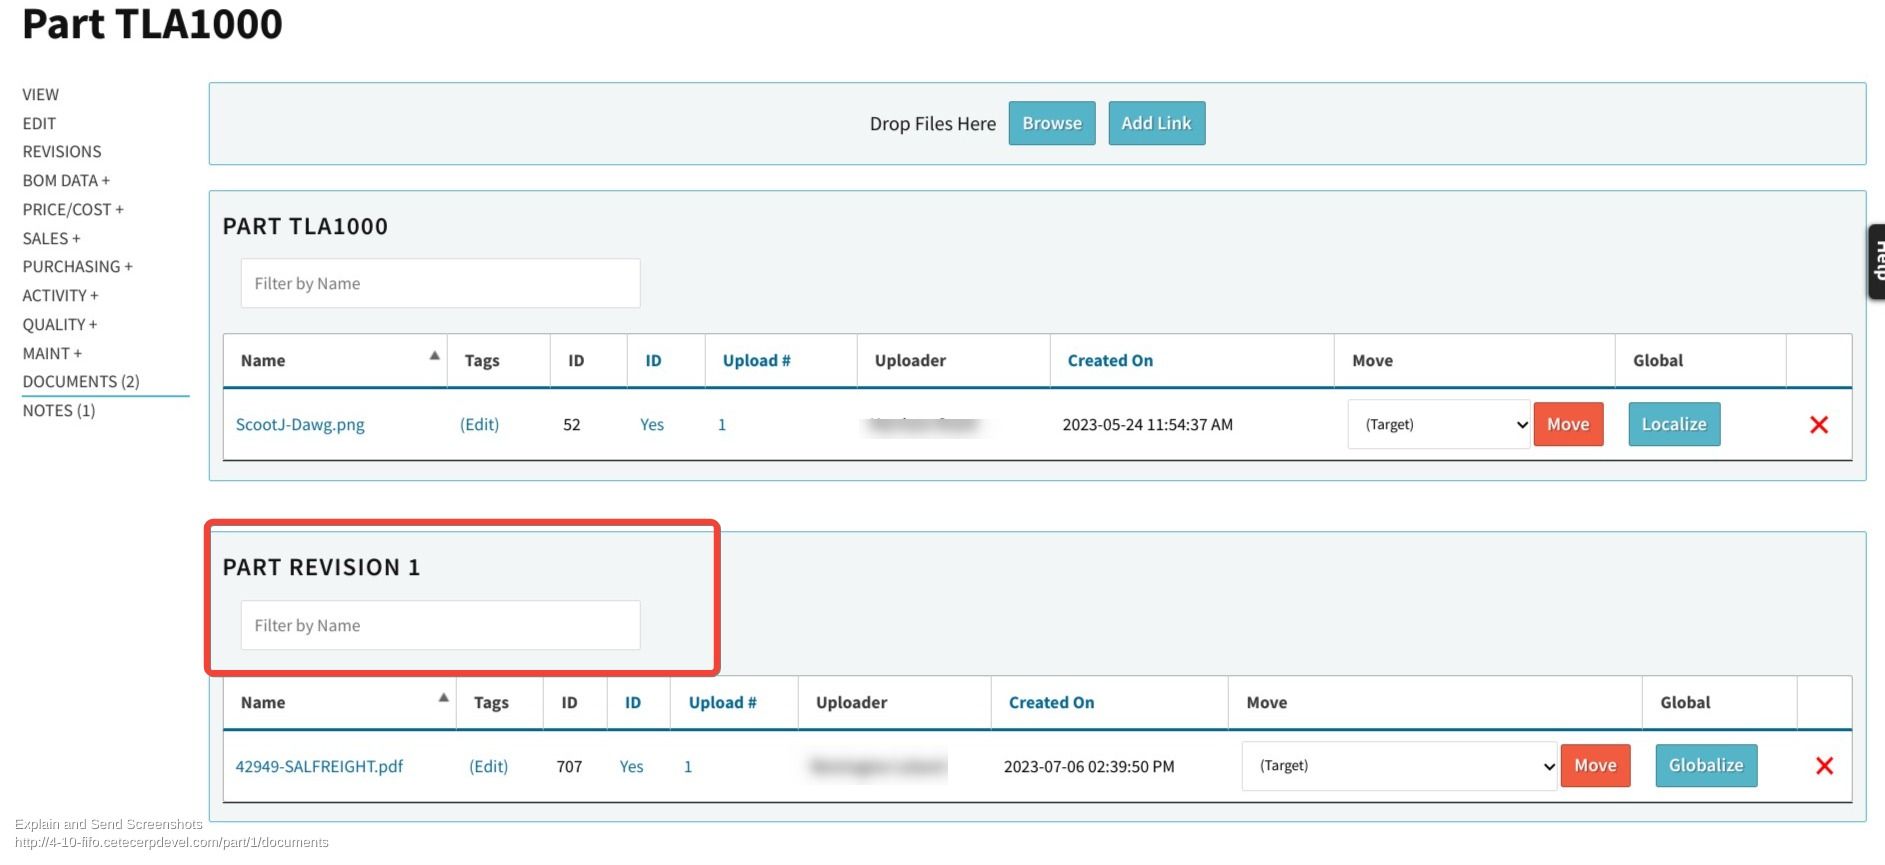The width and height of the screenshot is (1885, 865).
Task: Open Target dropdown for ScootJ-Dawg.png
Action: pos(1438,425)
